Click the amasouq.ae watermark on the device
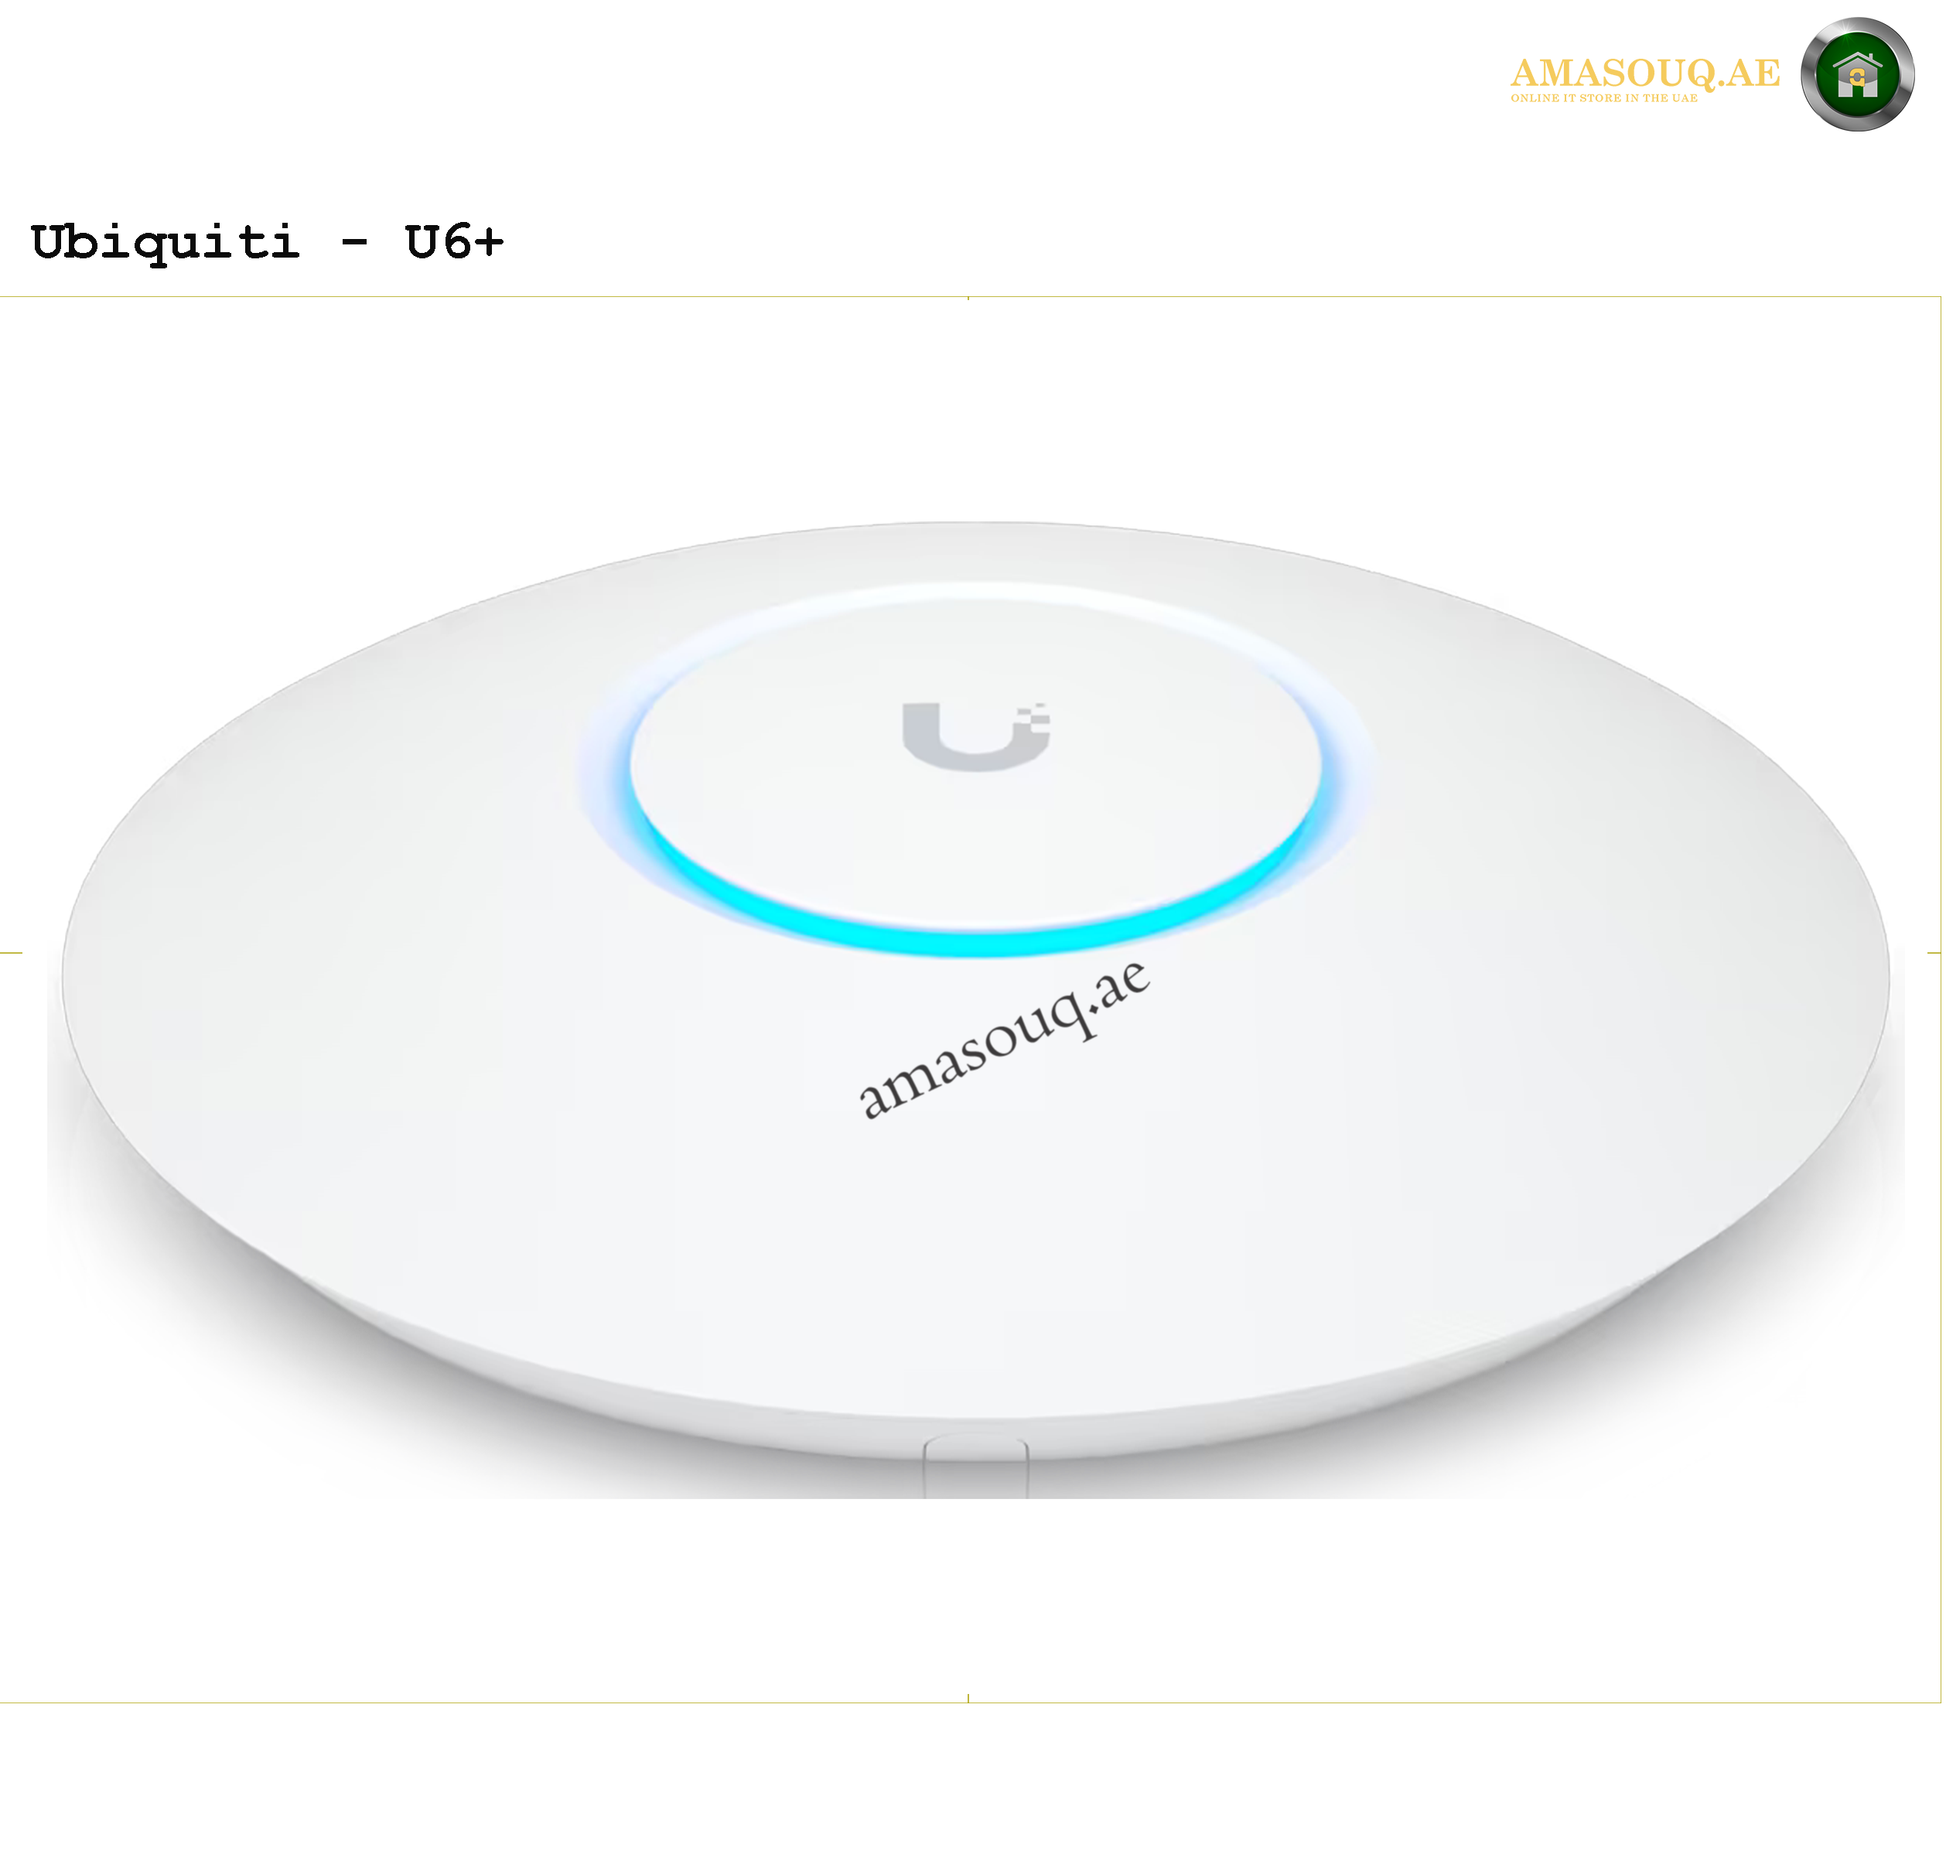Image resolution: width=1946 pixels, height=1875 pixels. click(x=1004, y=1038)
